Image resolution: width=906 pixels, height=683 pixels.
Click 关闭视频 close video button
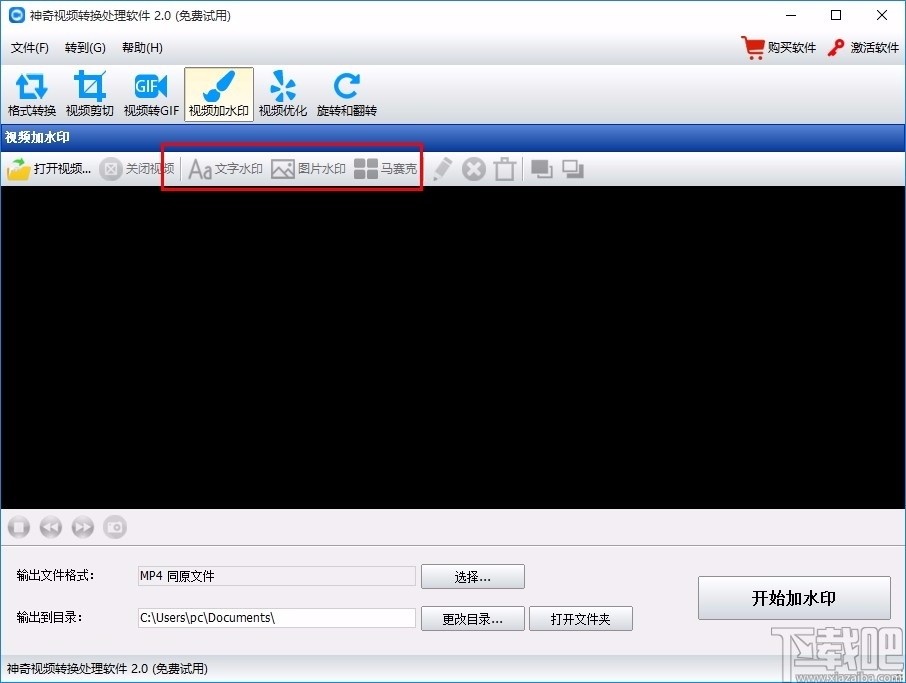136,169
